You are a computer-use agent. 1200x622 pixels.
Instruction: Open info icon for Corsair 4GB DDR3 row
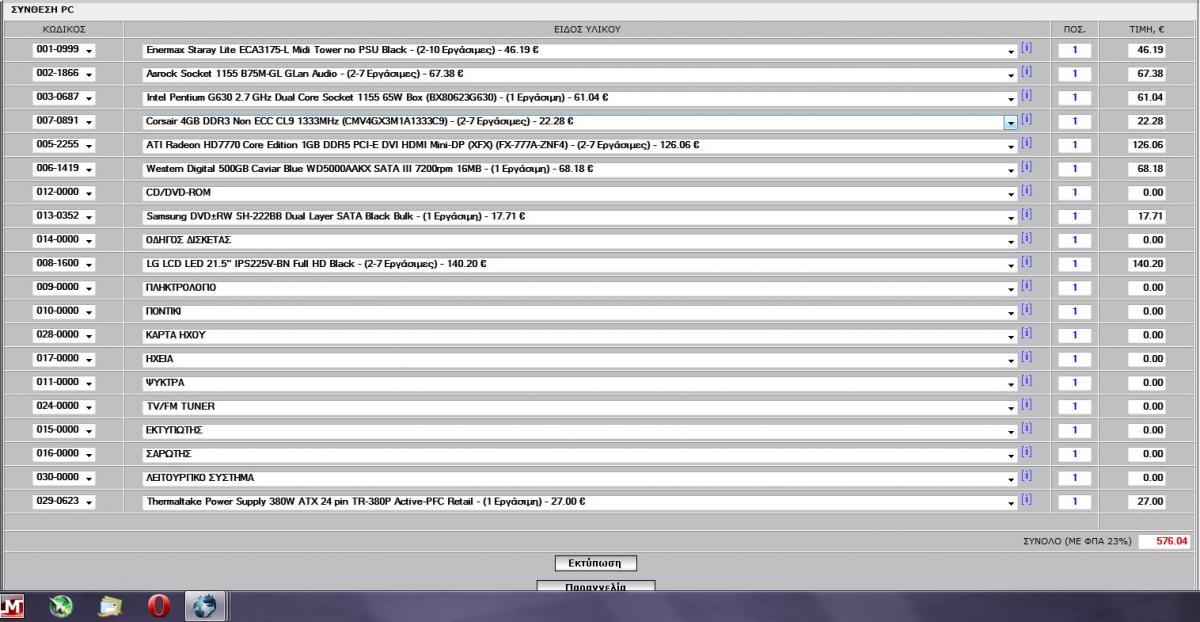click(x=1026, y=120)
